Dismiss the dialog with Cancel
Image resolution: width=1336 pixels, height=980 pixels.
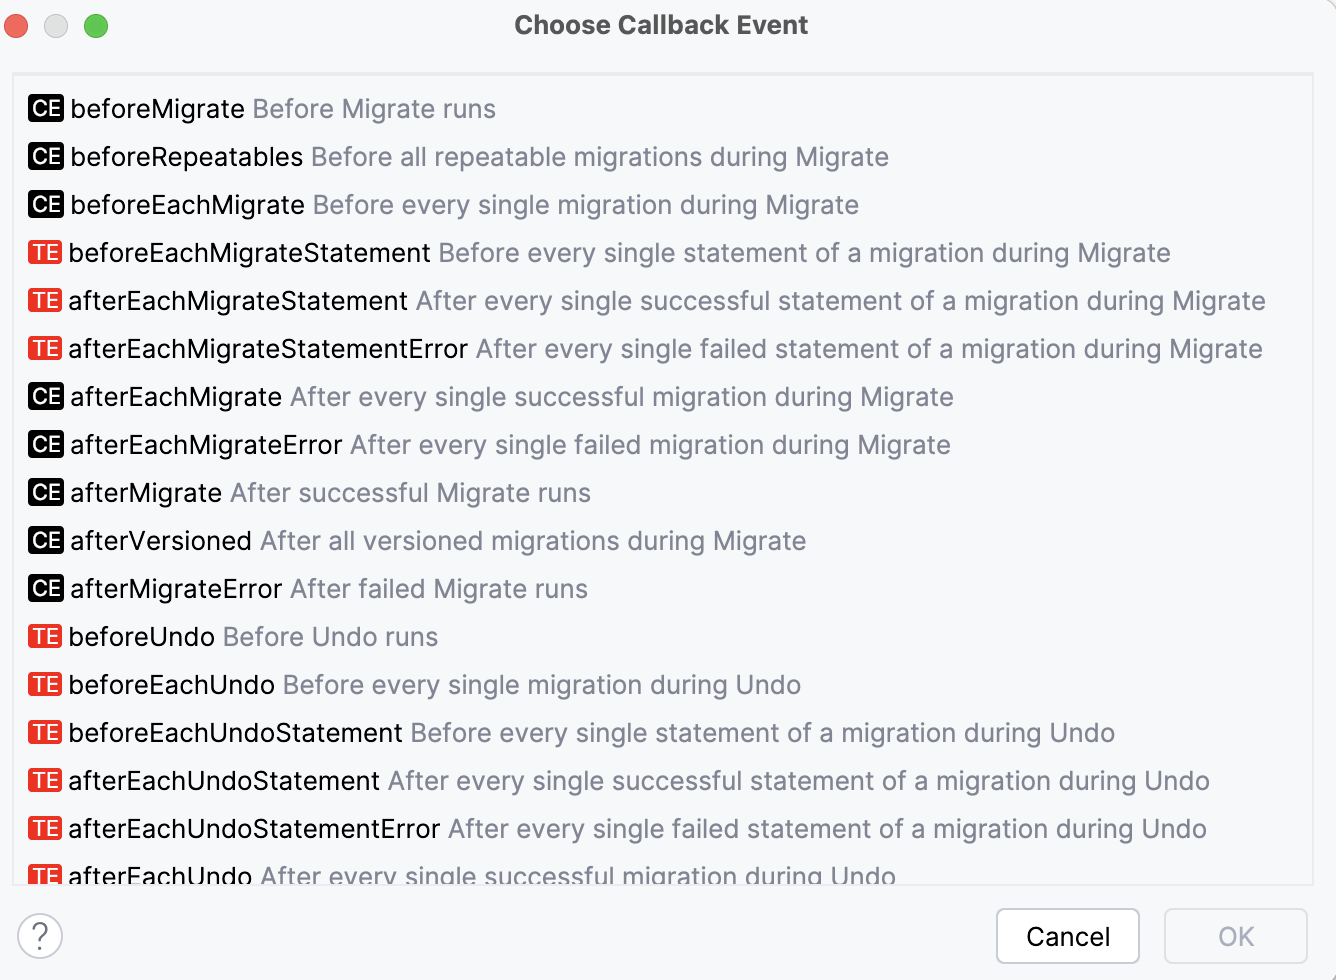point(1068,936)
